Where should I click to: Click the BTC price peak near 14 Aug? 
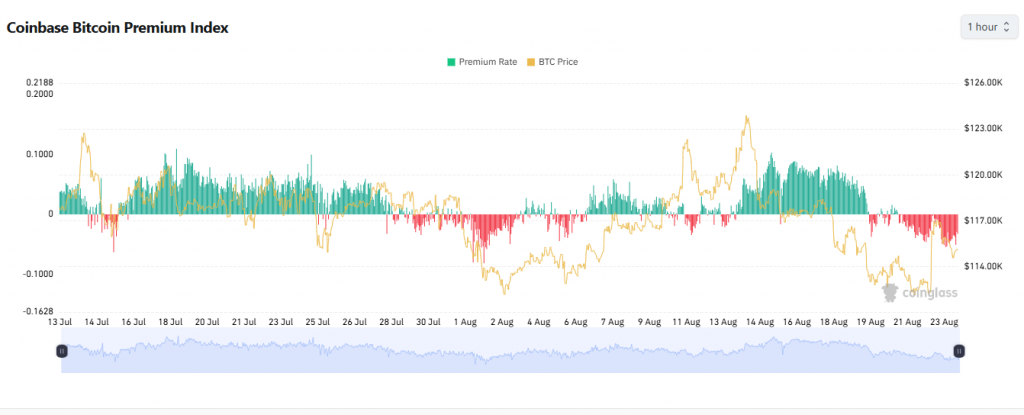click(746, 119)
